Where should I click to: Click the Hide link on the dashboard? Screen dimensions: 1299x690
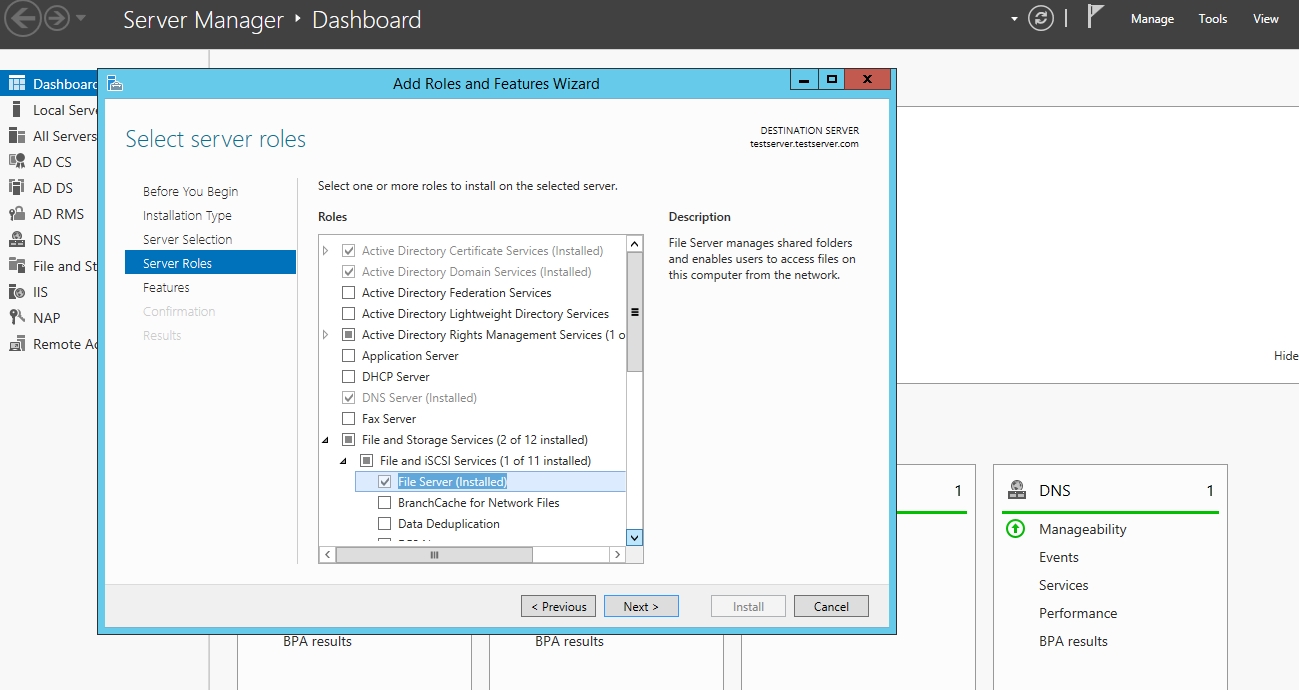pos(1286,355)
